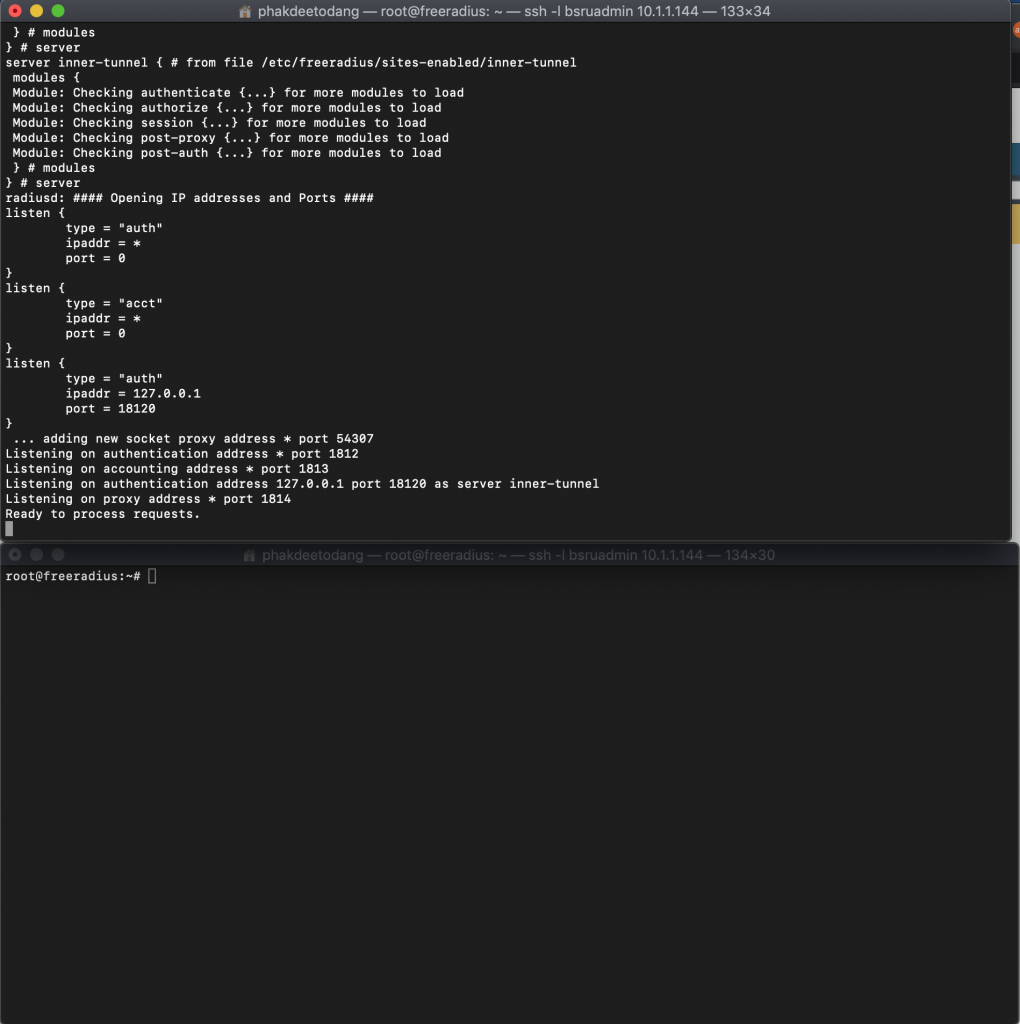This screenshot has height=1024, width=1020.
Task: Click the dimmed zoom button of bottom window
Action: pyautogui.click(x=58, y=554)
